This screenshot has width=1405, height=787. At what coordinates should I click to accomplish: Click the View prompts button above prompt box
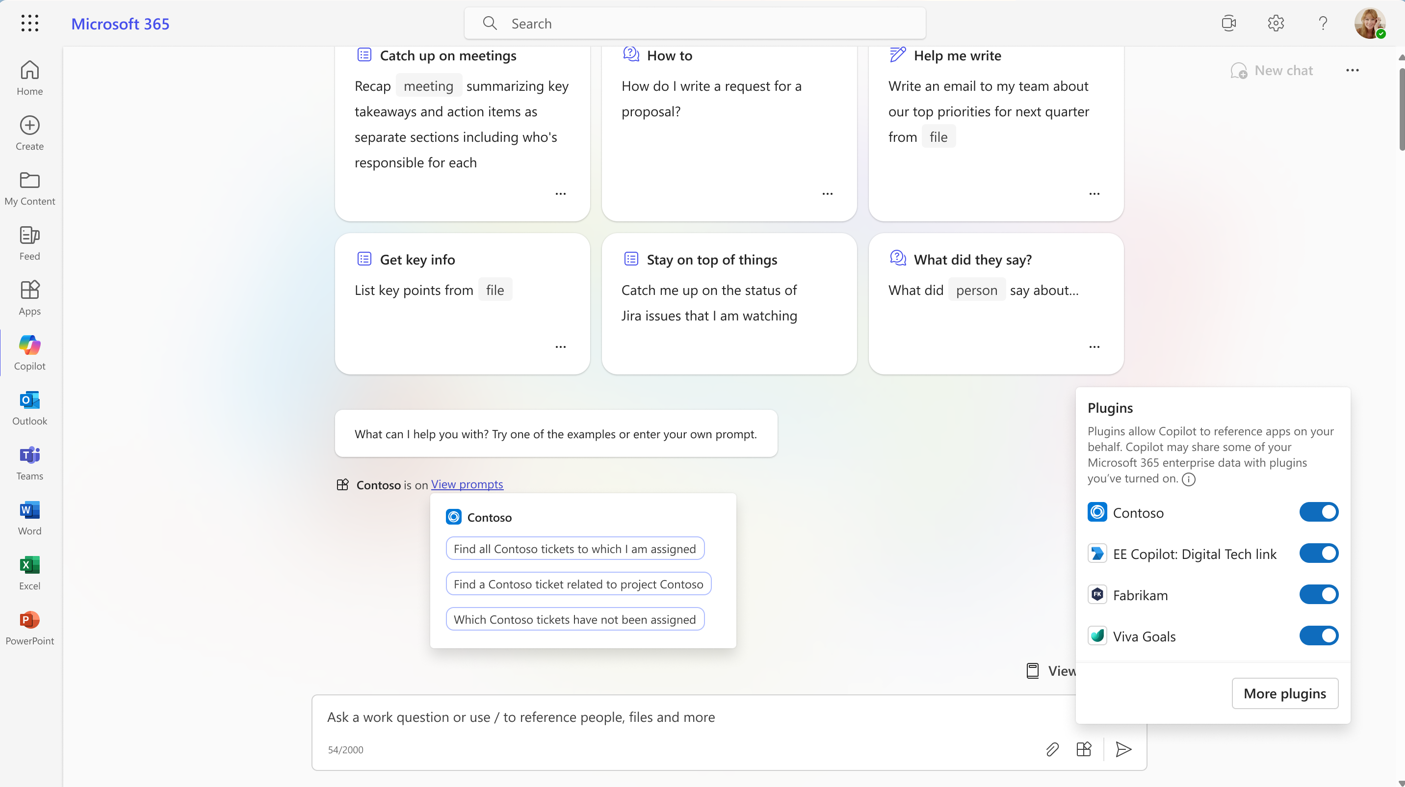[1050, 671]
